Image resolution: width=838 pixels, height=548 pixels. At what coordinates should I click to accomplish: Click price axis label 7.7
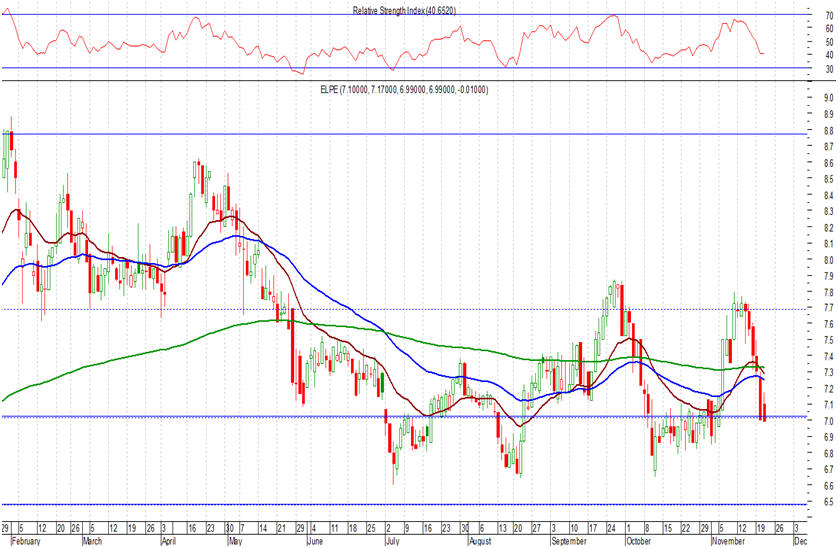[x=828, y=307]
